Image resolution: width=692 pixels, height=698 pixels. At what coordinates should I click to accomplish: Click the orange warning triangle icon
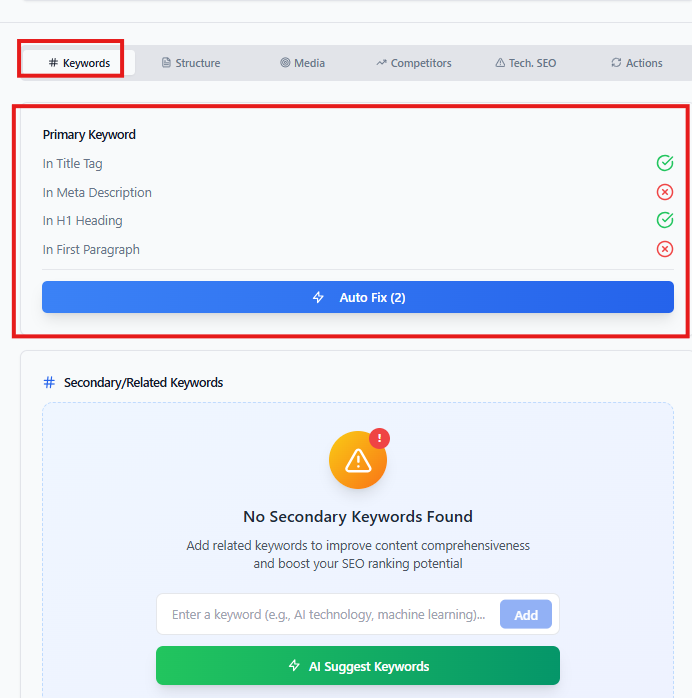[358, 460]
